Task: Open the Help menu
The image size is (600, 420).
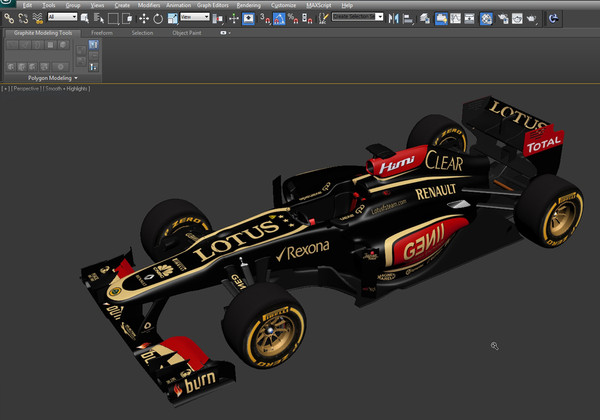Action: [347, 5]
